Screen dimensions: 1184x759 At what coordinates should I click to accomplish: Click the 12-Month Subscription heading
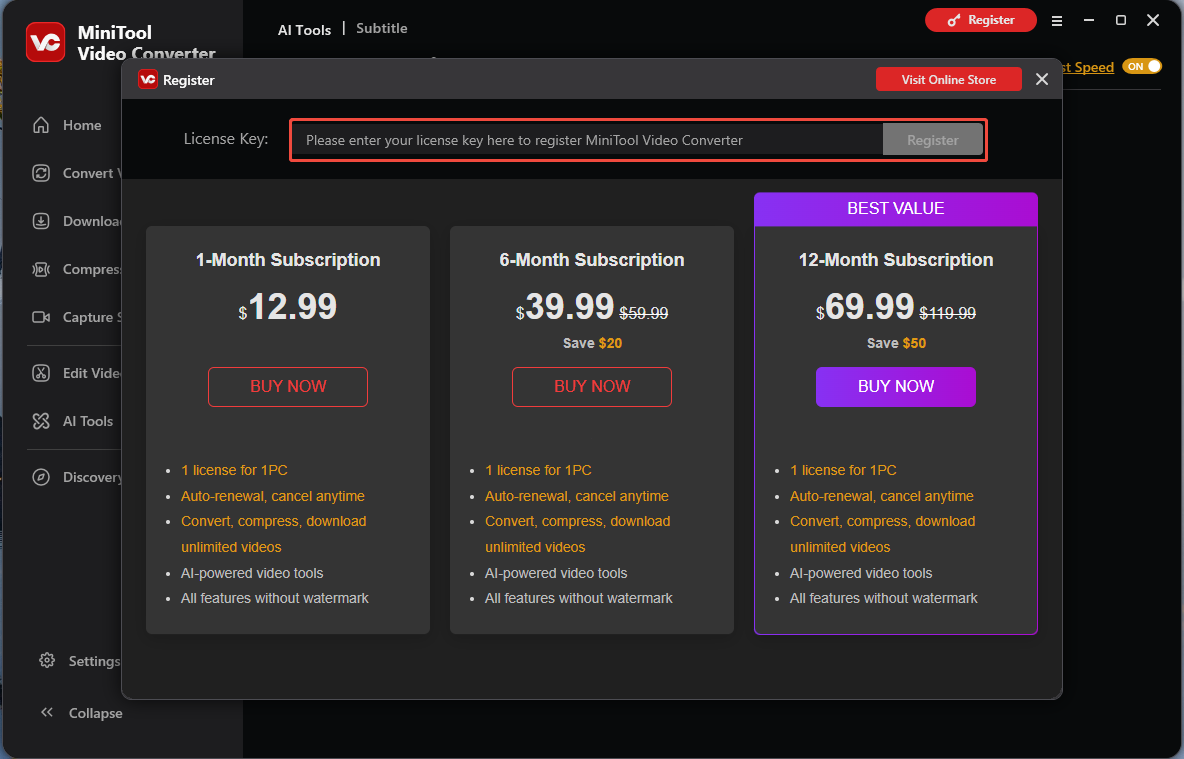[x=896, y=260]
